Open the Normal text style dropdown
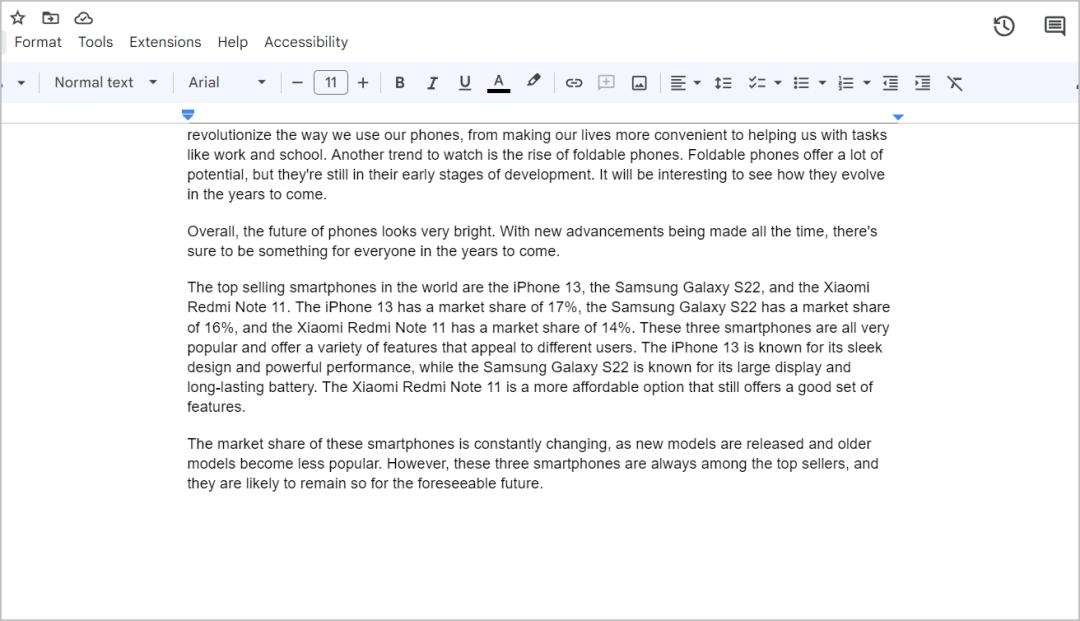Viewport: 1080px width, 621px height. tap(105, 83)
